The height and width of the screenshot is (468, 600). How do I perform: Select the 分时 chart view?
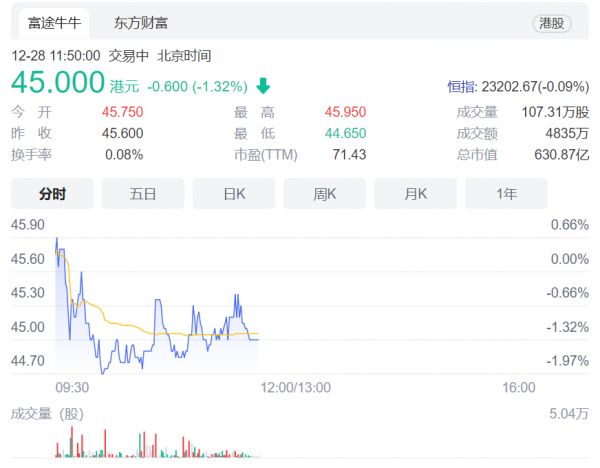click(x=52, y=193)
